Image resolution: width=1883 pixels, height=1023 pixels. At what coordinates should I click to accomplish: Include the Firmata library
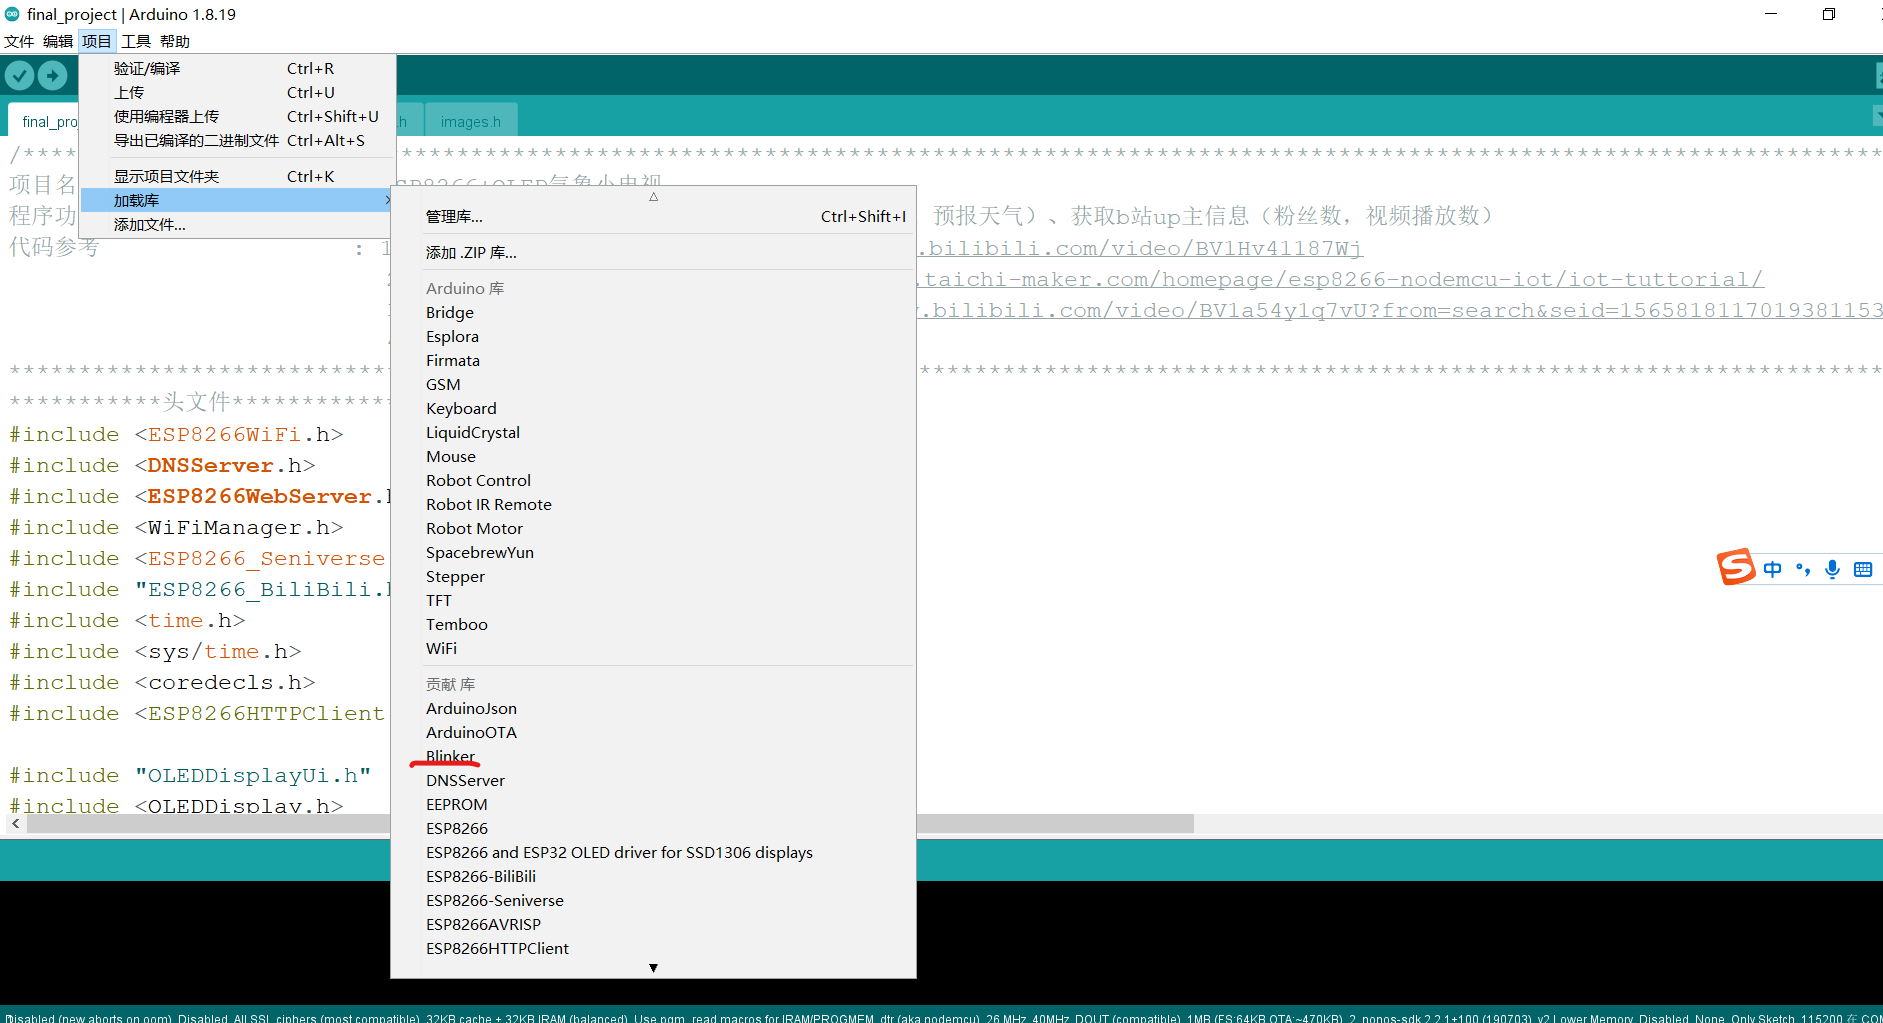point(653,360)
